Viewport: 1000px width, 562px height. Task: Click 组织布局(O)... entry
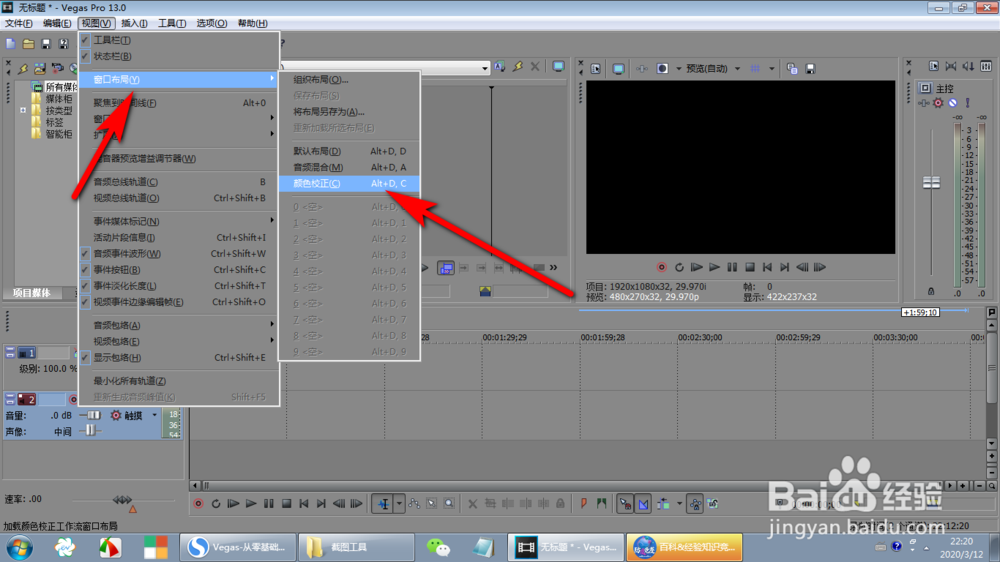pos(349,80)
